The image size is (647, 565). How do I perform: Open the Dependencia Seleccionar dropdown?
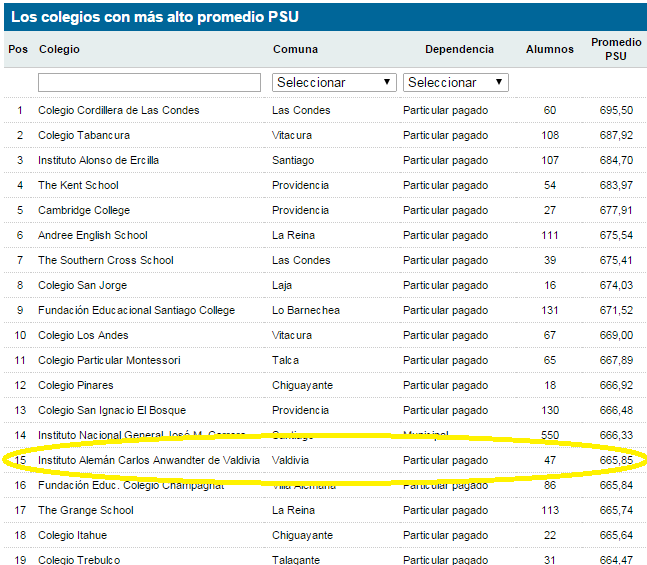[456, 83]
